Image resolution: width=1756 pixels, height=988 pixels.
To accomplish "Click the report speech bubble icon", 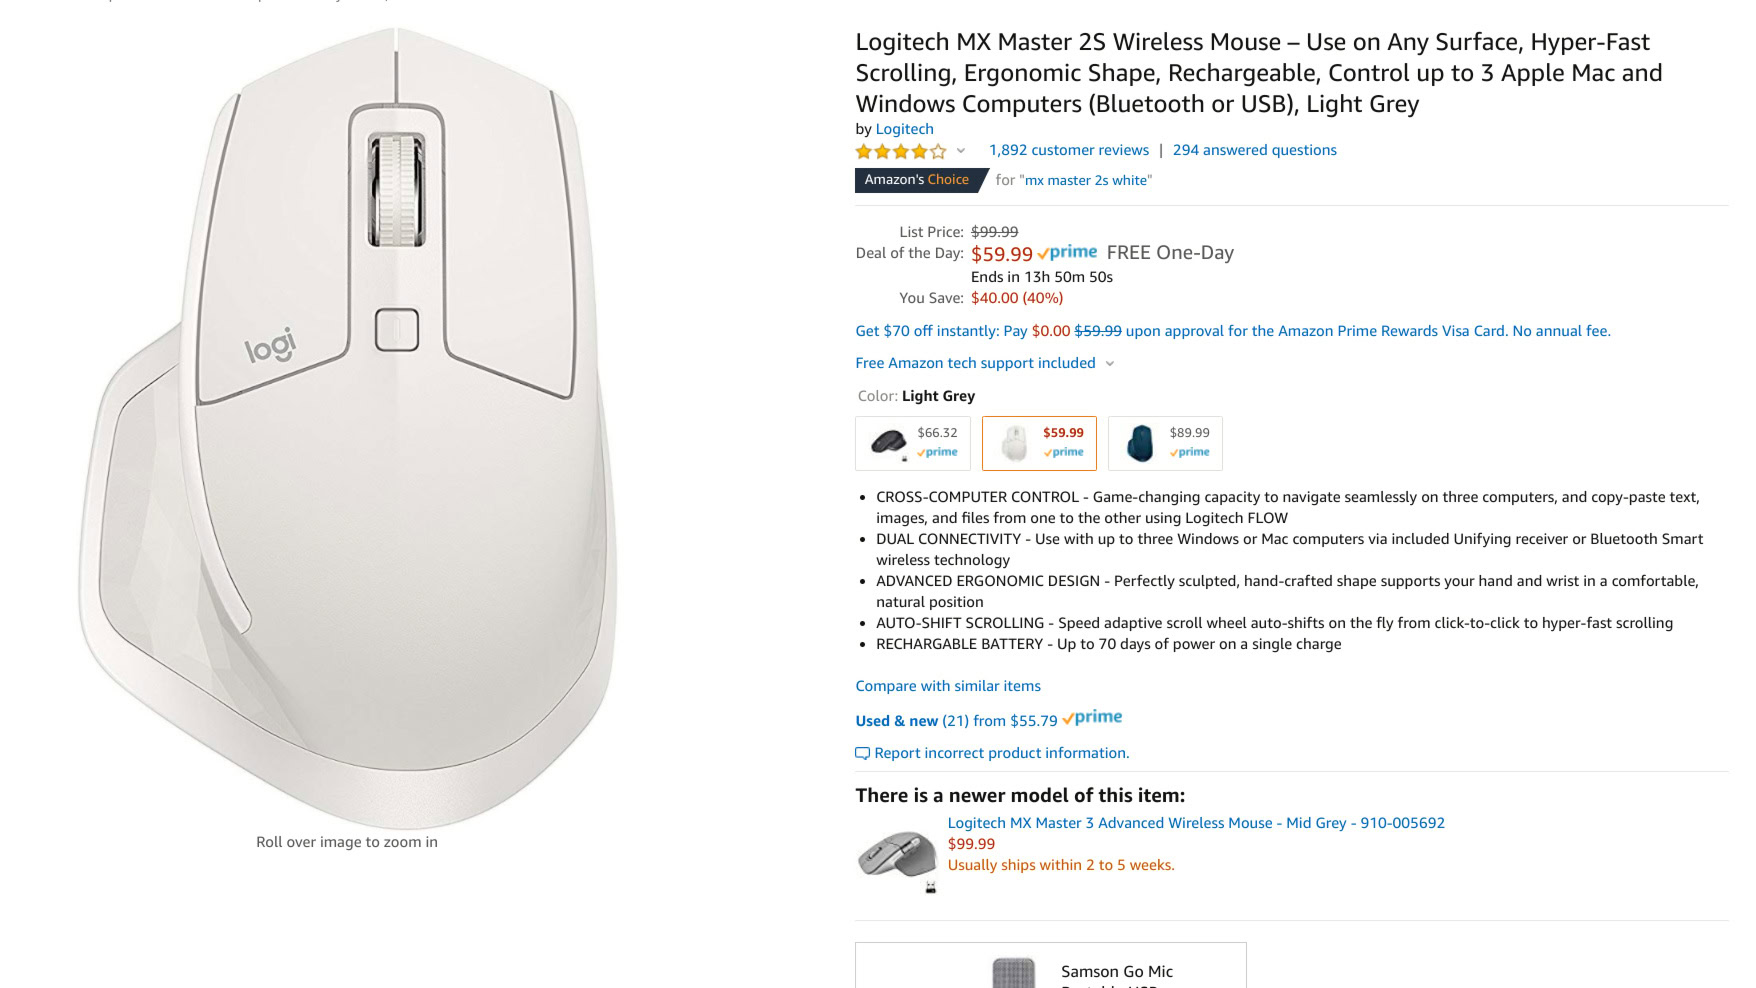I will pyautogui.click(x=862, y=754).
